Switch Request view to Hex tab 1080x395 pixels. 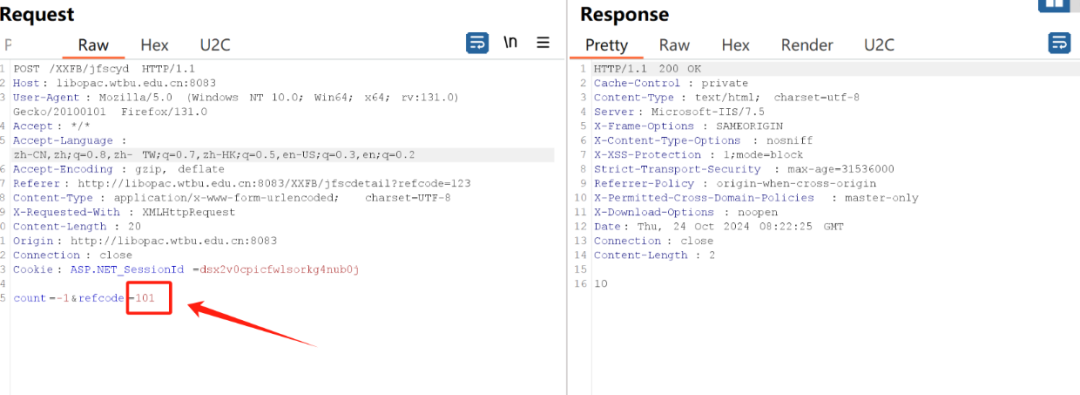(x=154, y=45)
